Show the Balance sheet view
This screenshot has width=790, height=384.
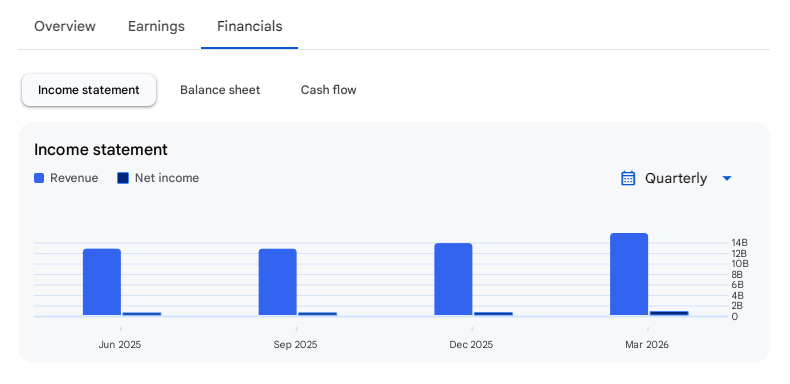click(x=220, y=90)
